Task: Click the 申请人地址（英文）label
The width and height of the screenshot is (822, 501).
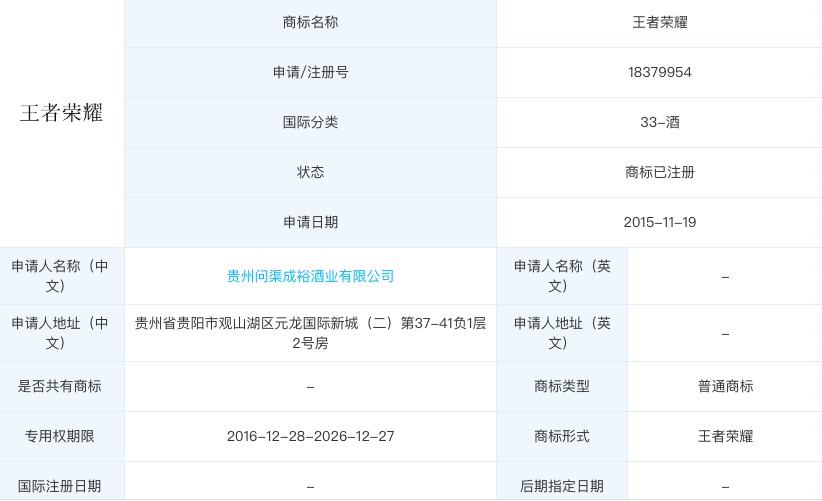Action: [562, 333]
